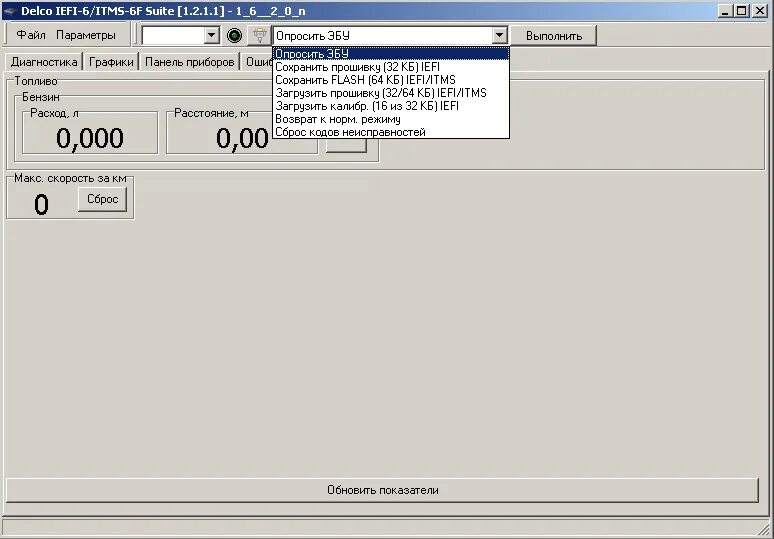Viewport: 774px width, 539px height.
Task: Open the Файл menu
Action: point(31,35)
